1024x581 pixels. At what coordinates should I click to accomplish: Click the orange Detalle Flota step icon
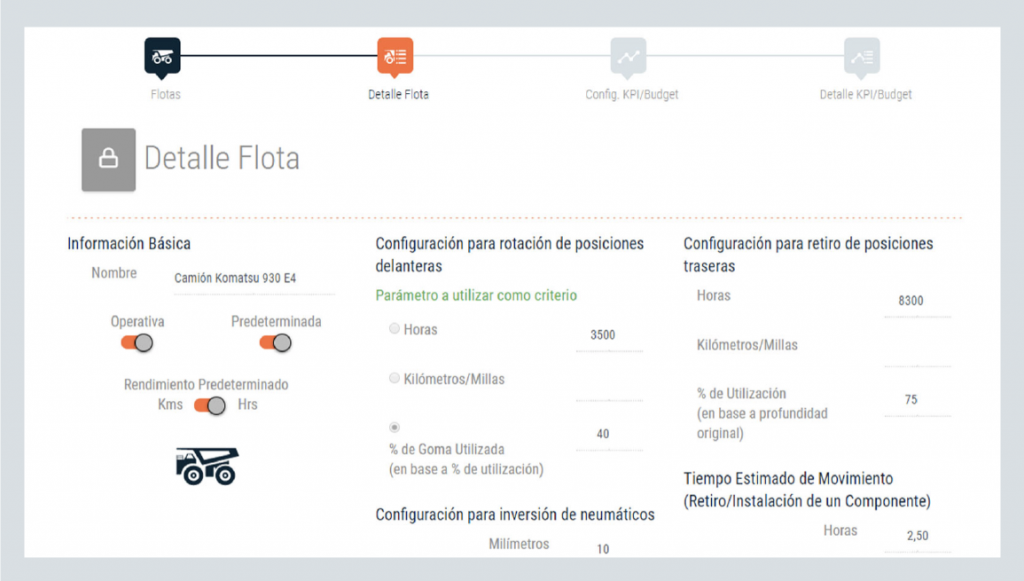point(395,56)
